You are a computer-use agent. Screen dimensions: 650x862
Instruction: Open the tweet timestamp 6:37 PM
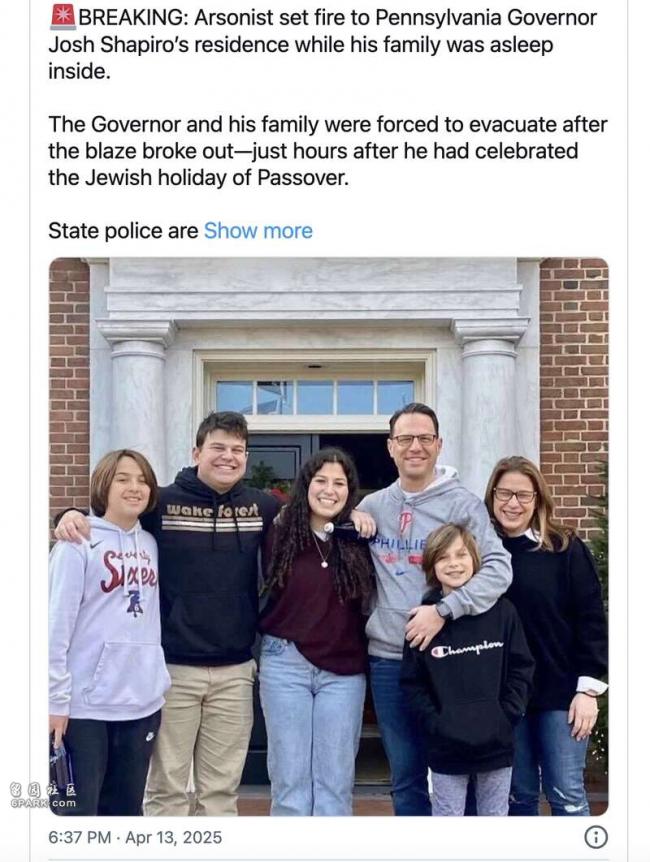(80, 837)
